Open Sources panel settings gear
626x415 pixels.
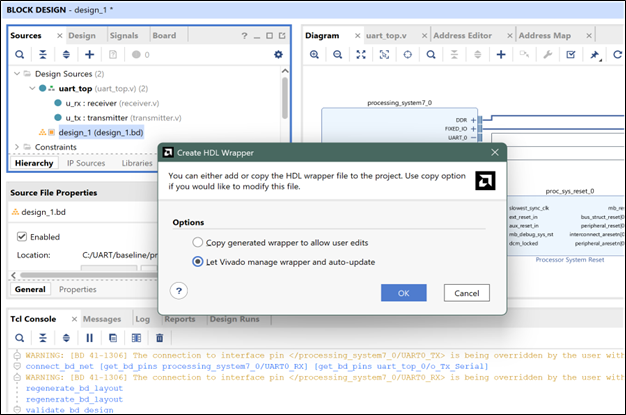coord(278,55)
